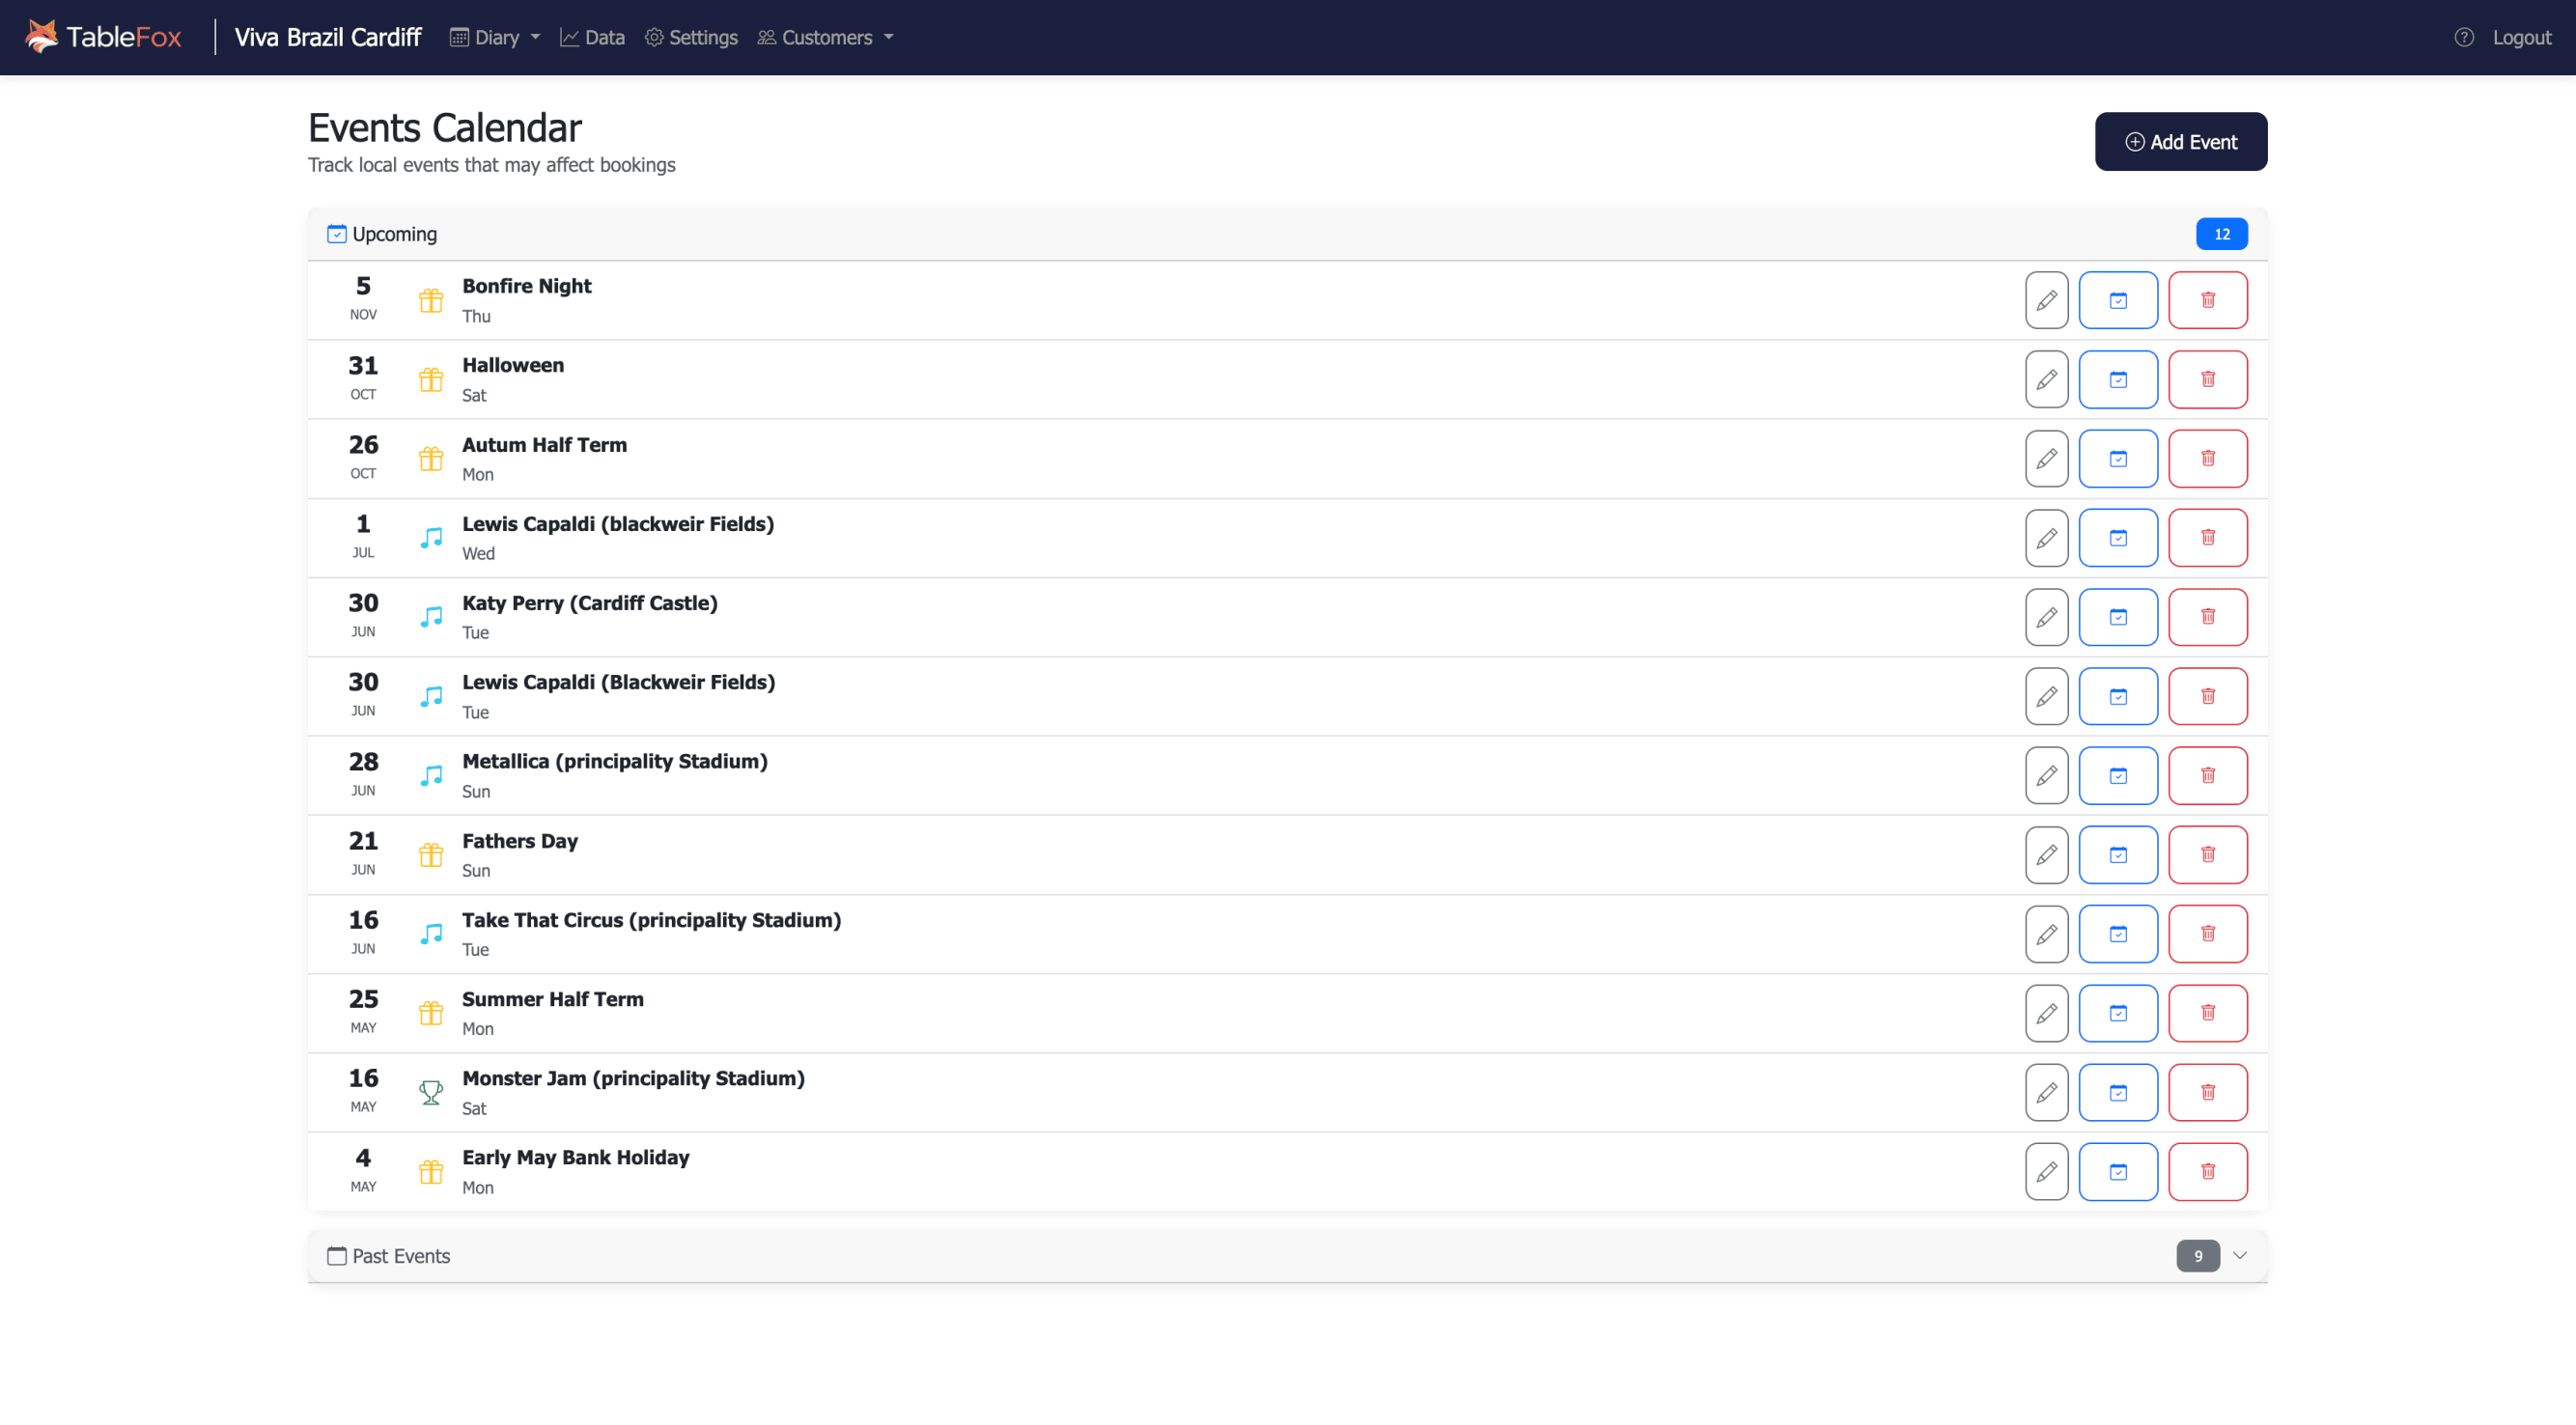Viewport: 2576px width, 1425px height.
Task: Expand Past Events with the chevron
Action: (2239, 1255)
